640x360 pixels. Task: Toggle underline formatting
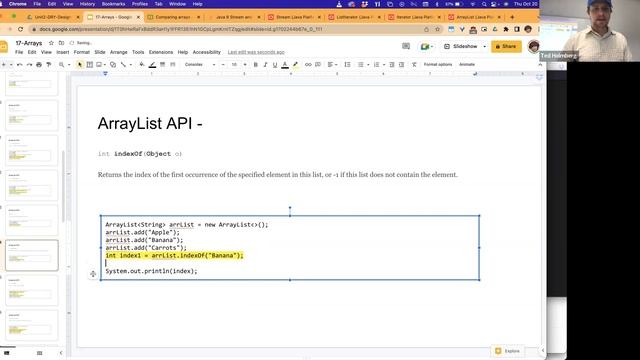point(275,64)
